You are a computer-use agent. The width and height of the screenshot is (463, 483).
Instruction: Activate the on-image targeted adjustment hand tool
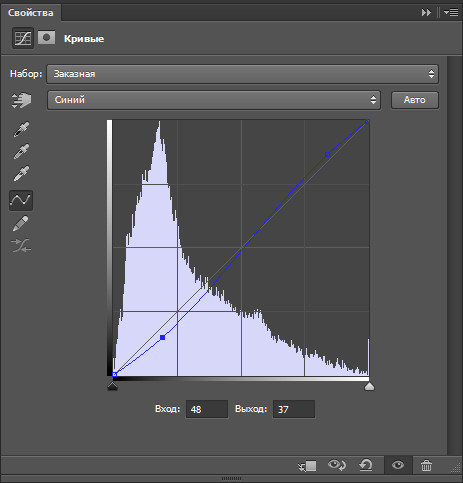pos(21,100)
